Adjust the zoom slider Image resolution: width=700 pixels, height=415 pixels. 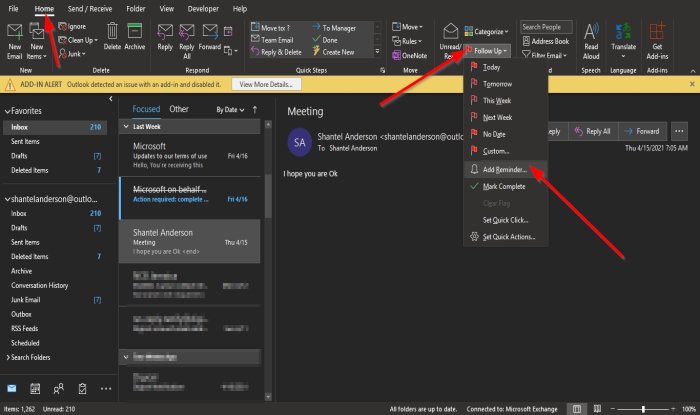click(x=643, y=409)
